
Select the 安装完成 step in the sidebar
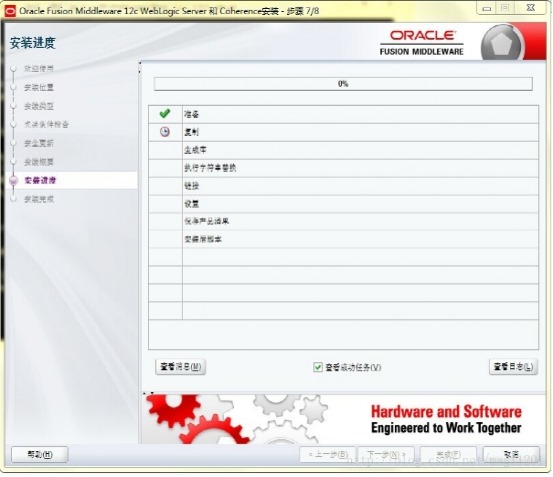pos(39,199)
